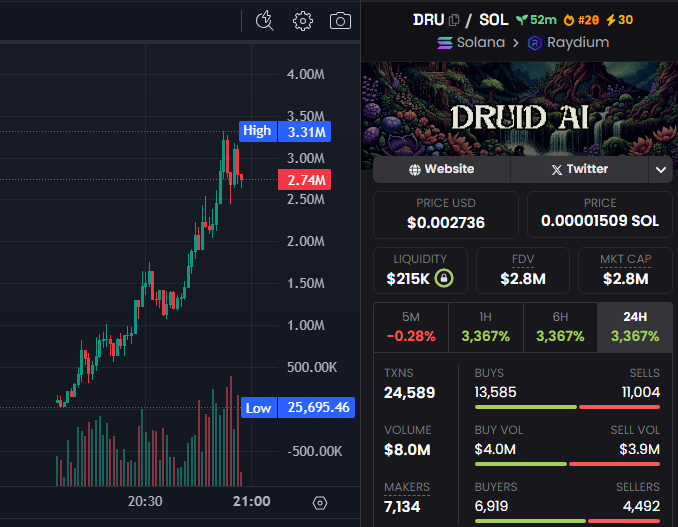Screen dimensions: 678x527
Task: Click the TXNS 24,589 value
Action: click(409, 393)
